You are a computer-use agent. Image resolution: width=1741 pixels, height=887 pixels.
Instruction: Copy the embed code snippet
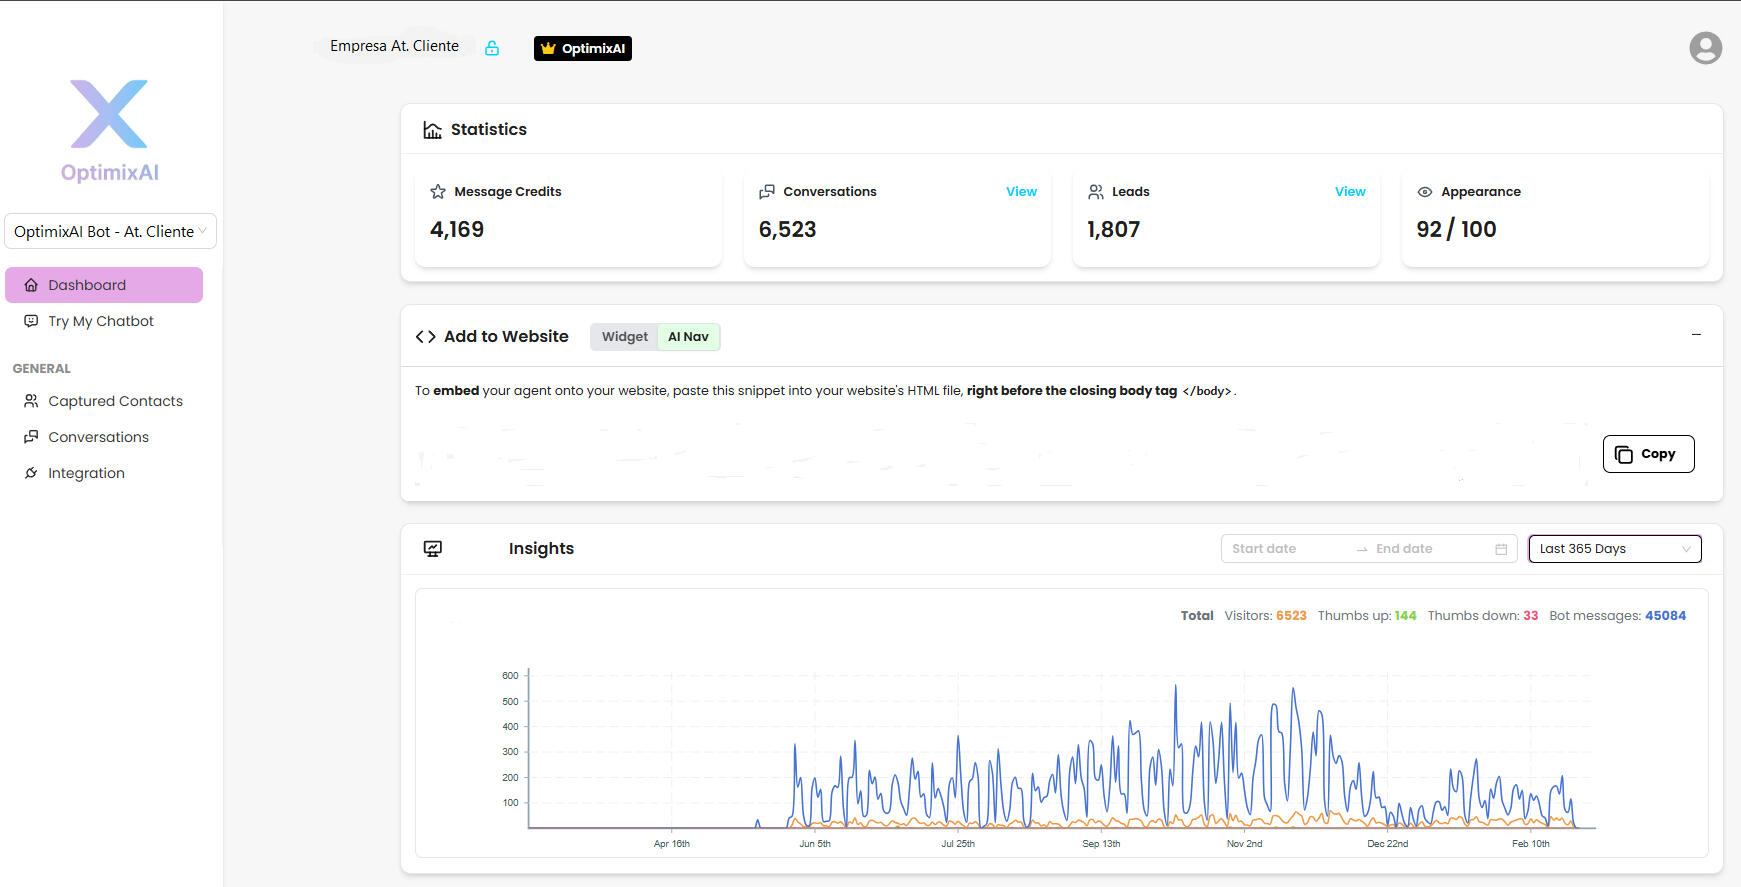[x=1648, y=454]
